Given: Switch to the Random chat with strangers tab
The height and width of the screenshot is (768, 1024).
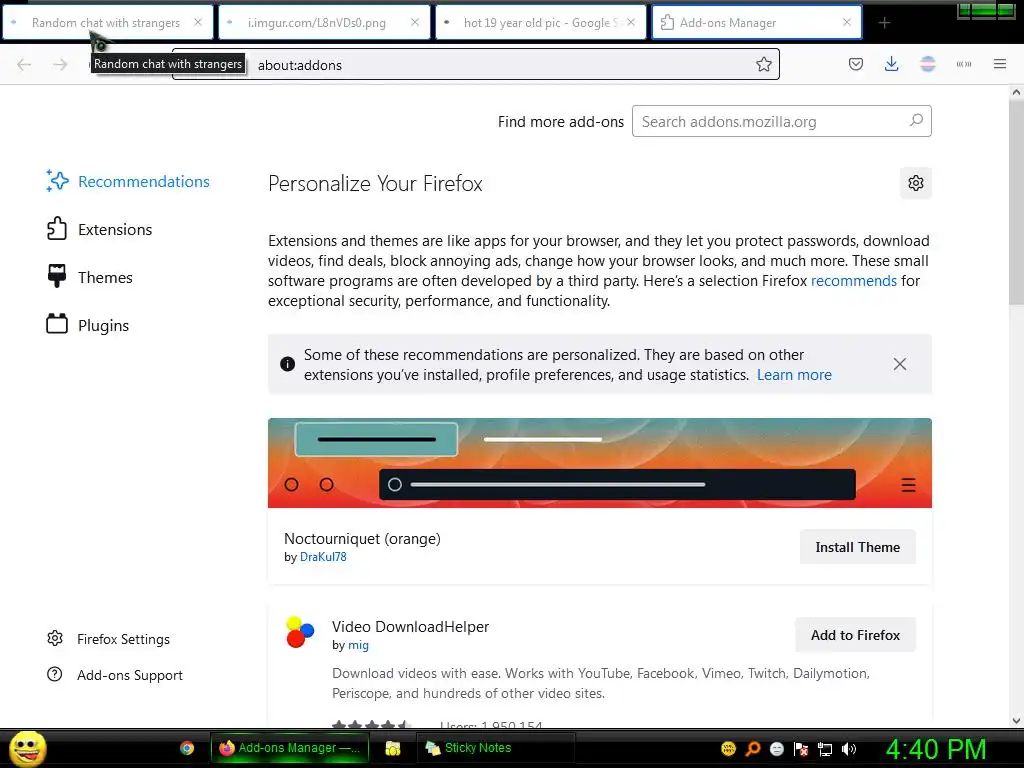Looking at the screenshot, I should [107, 22].
